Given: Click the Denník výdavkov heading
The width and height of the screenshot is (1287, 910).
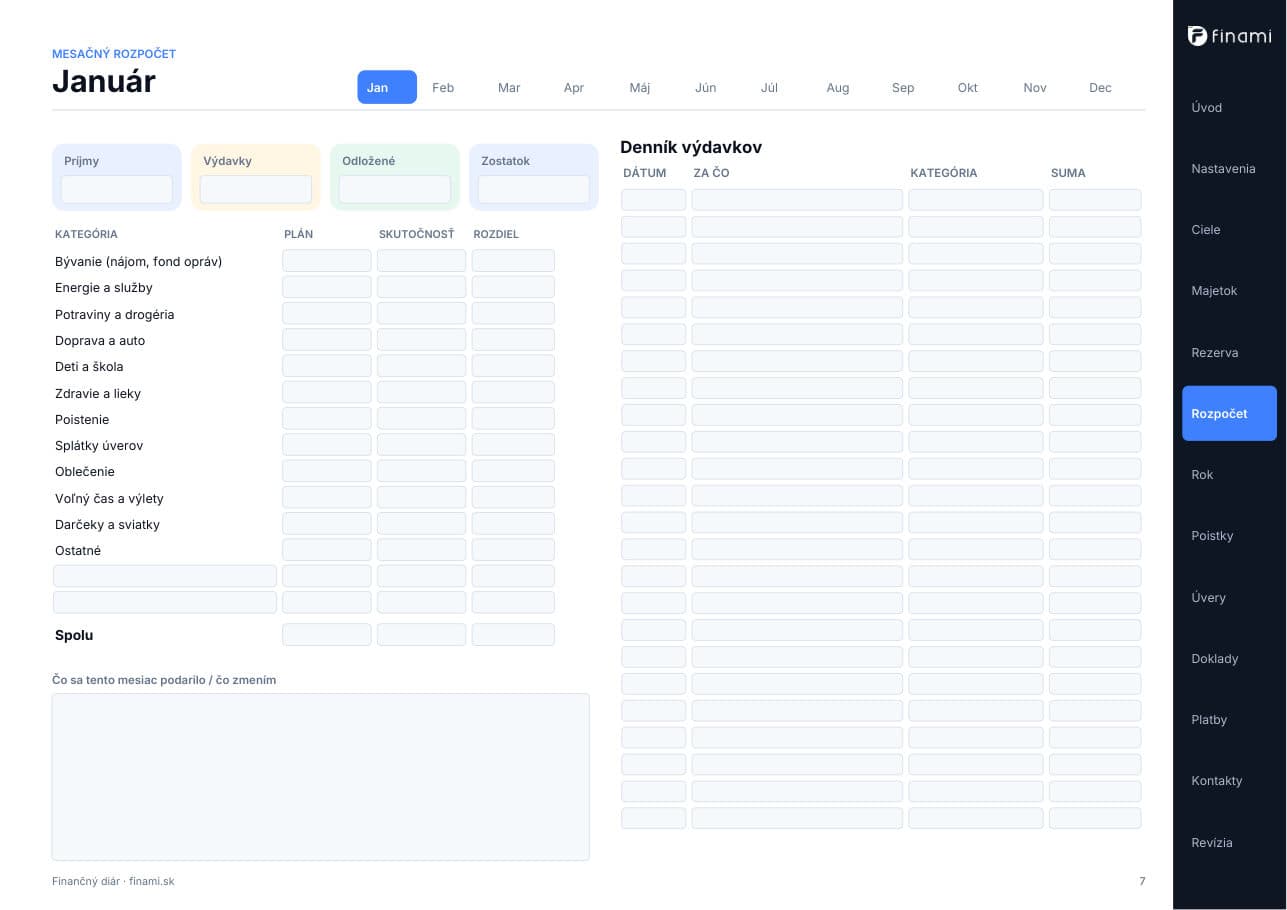Looking at the screenshot, I should tap(691, 147).
